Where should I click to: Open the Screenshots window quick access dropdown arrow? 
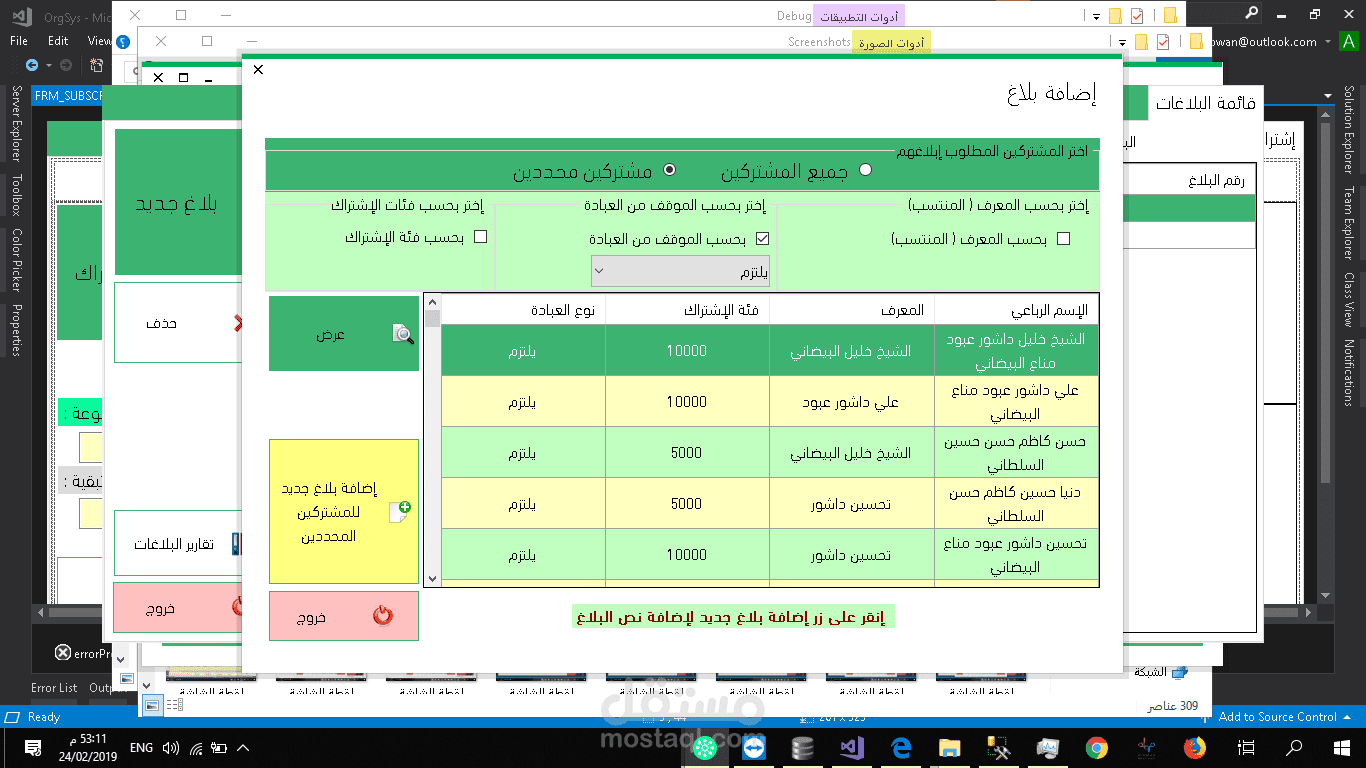pos(1123,43)
